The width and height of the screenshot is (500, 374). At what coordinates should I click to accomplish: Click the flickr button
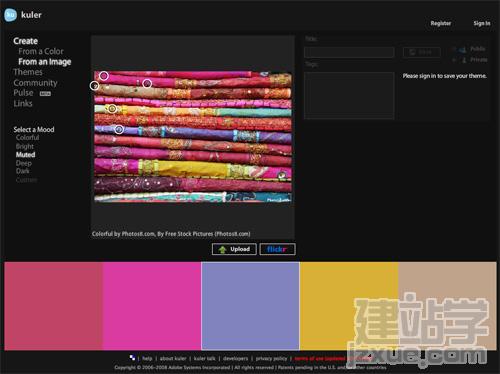(x=277, y=249)
